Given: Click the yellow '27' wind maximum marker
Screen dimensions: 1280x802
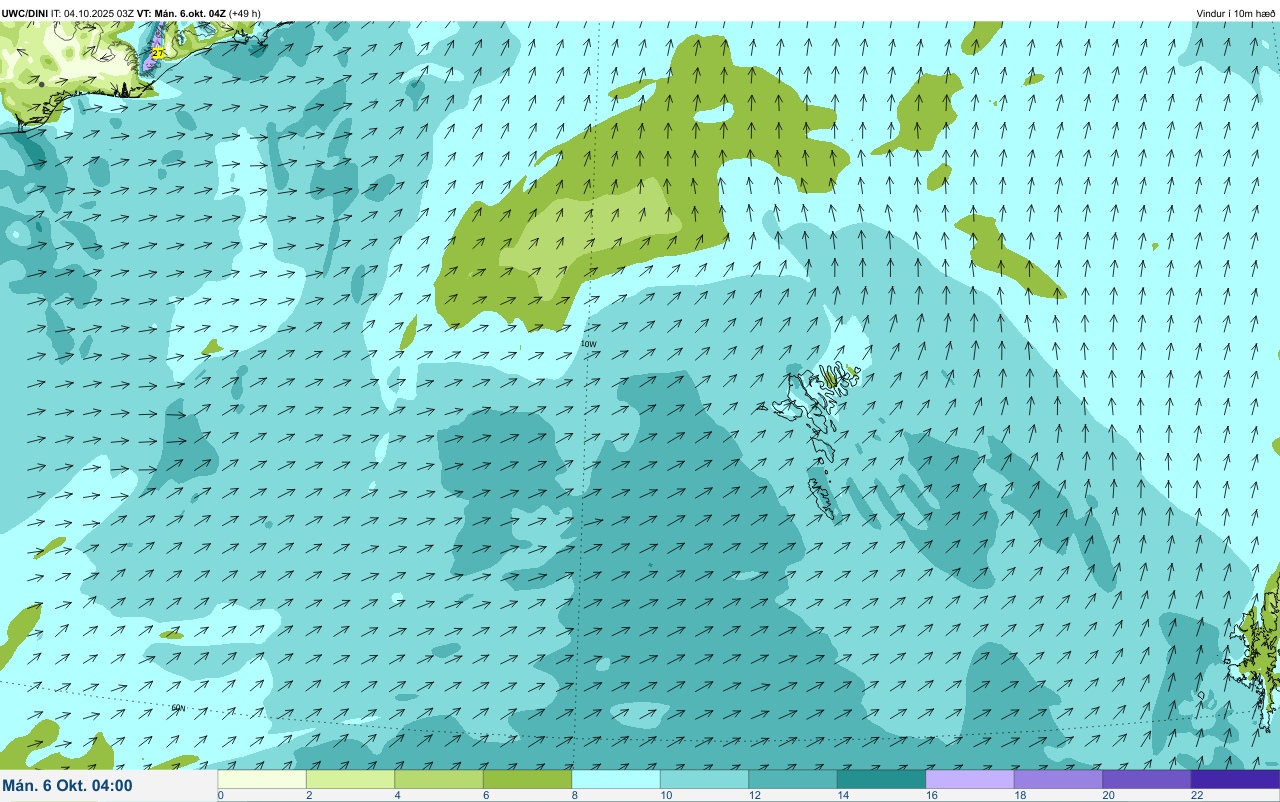Looking at the screenshot, I should [x=158, y=52].
